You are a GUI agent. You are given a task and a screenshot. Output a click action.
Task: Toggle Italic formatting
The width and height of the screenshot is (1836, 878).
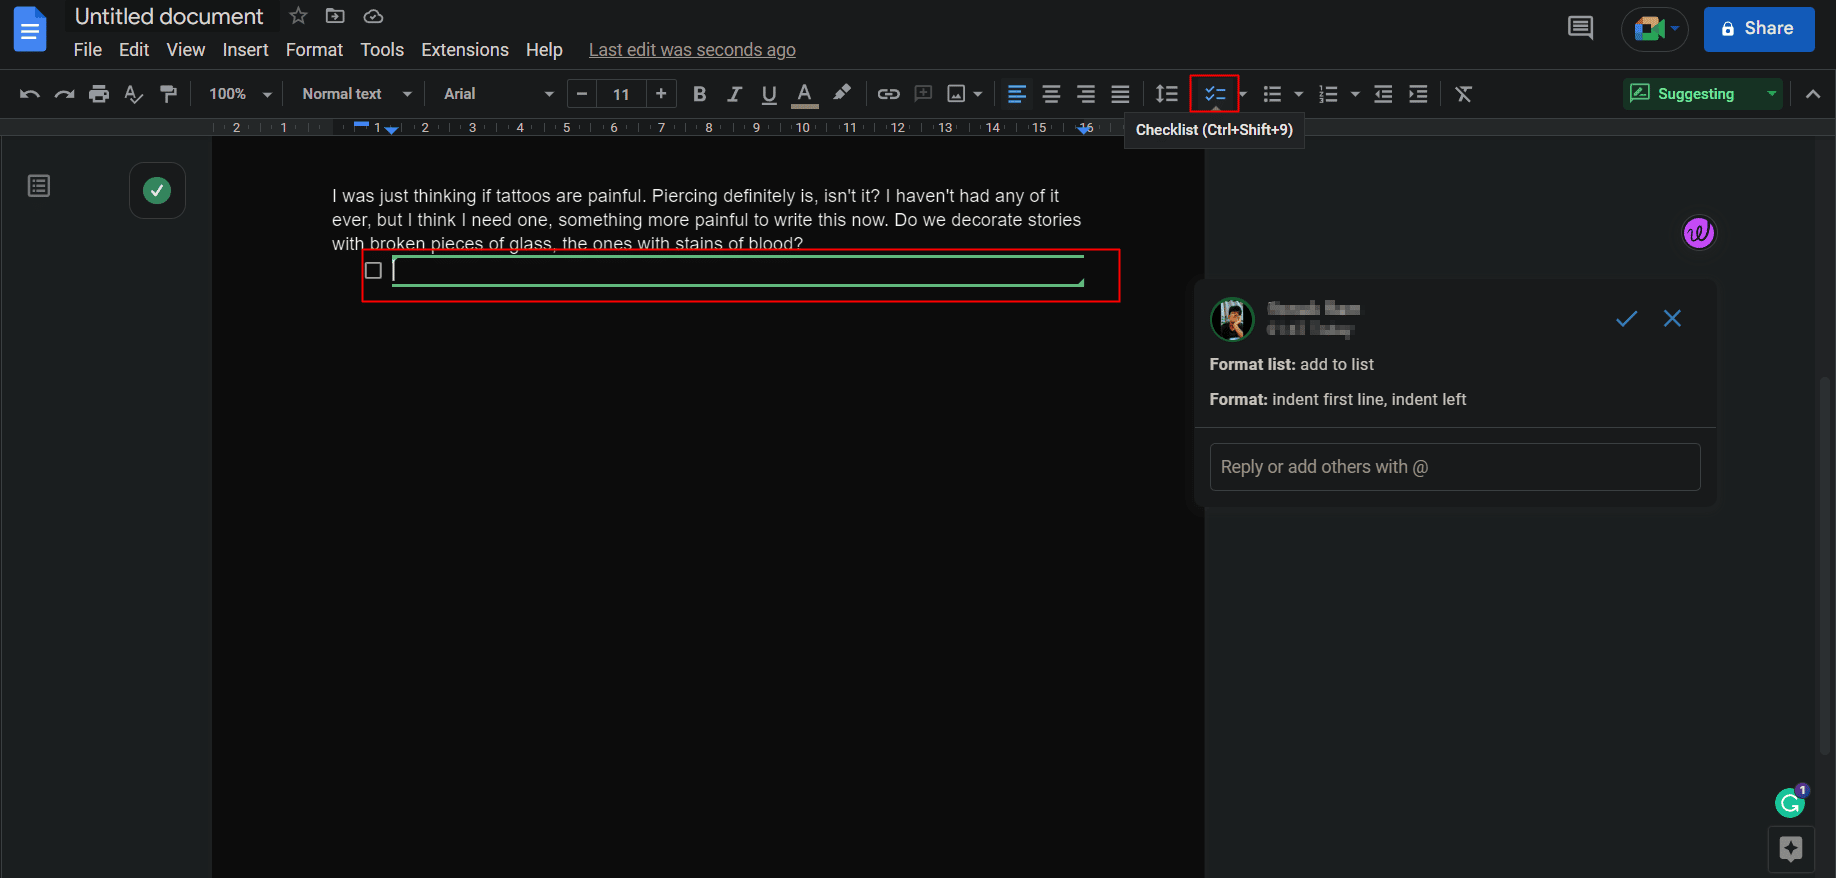[x=734, y=94]
